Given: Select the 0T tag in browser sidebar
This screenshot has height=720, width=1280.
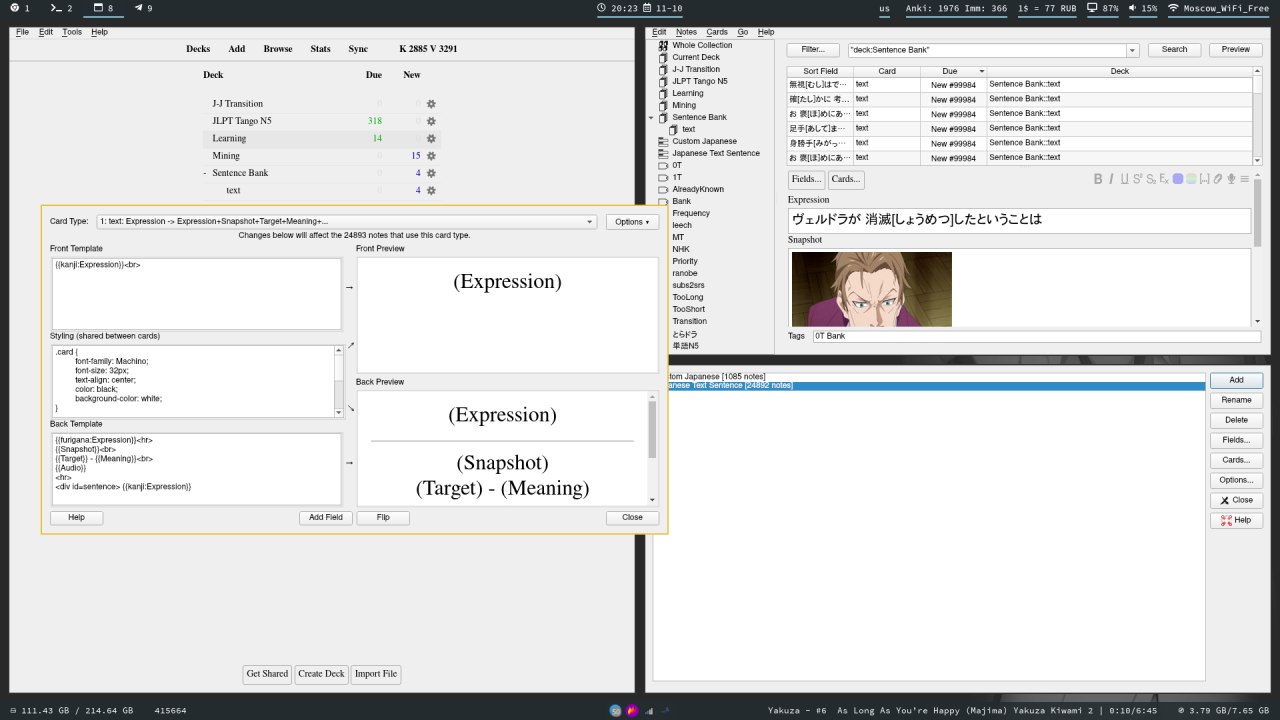Looking at the screenshot, I should (677, 165).
